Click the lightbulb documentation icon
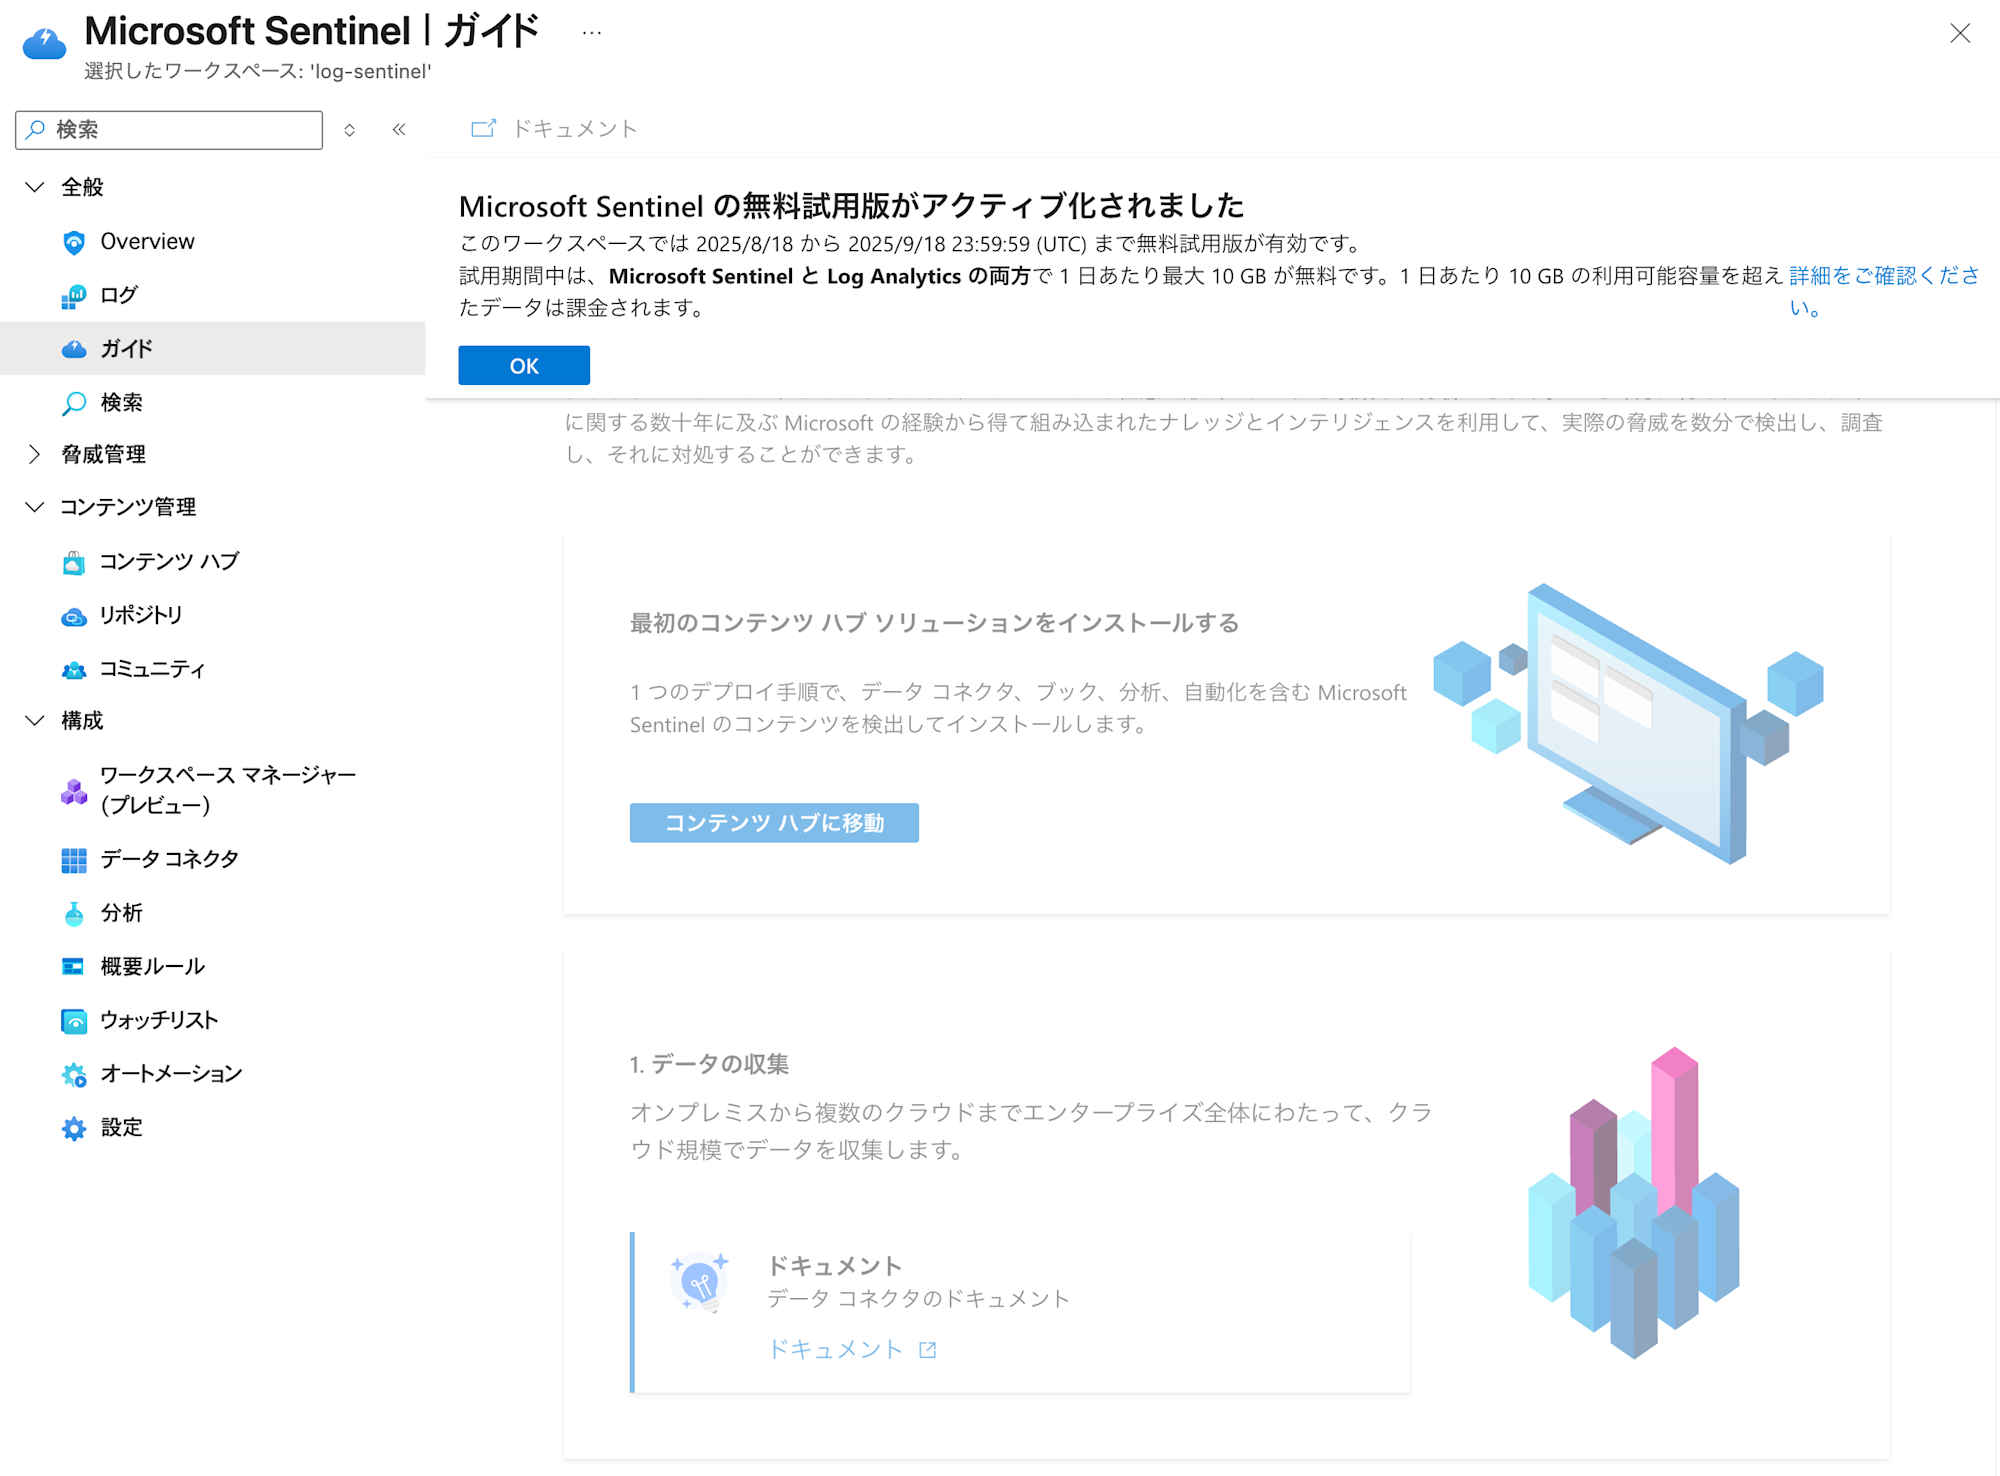 coord(700,1282)
